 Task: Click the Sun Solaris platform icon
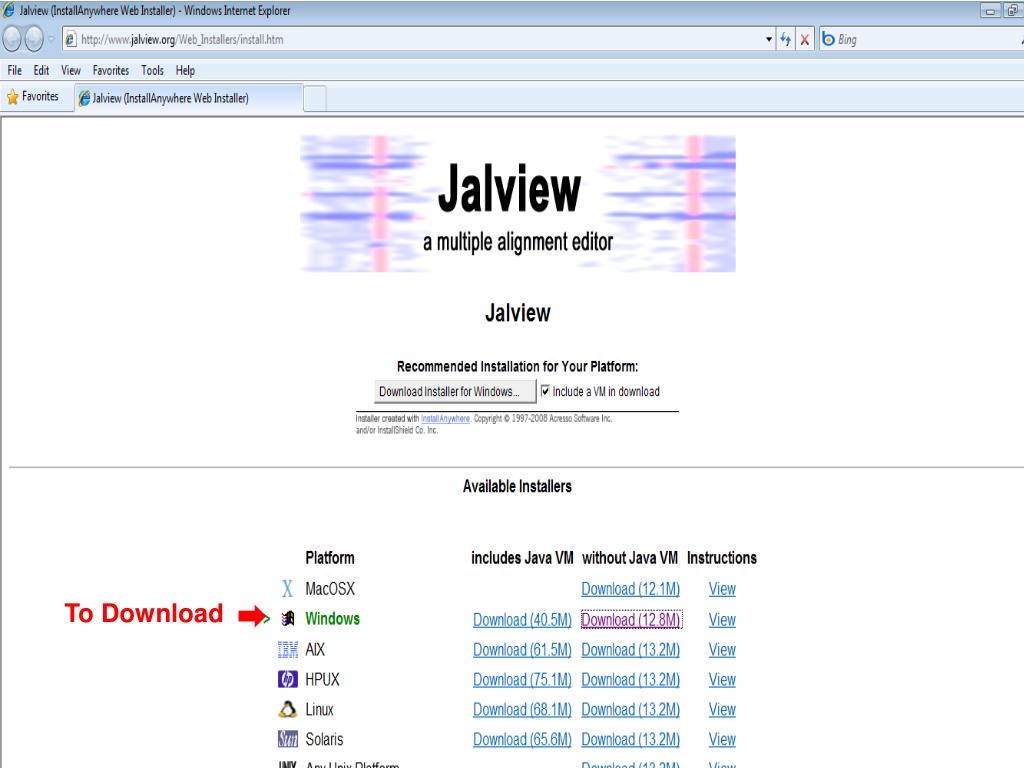coord(288,739)
